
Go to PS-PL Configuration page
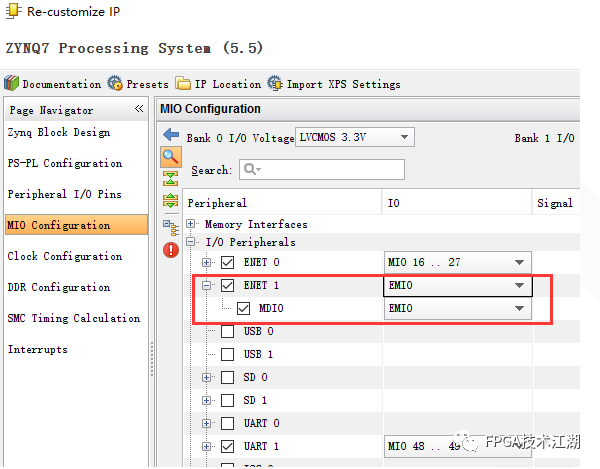(x=65, y=163)
